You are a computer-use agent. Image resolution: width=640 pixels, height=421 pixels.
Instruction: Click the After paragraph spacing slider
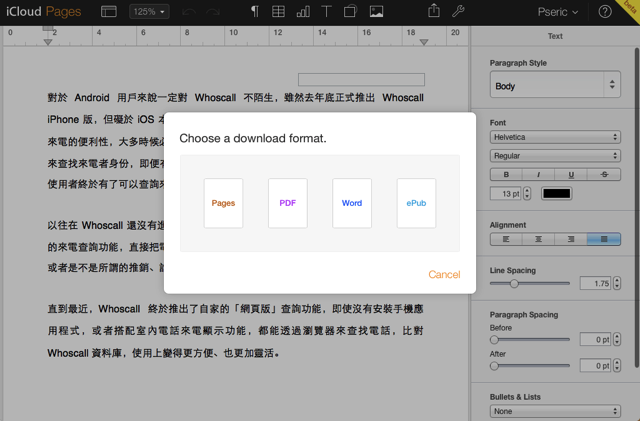click(530, 365)
